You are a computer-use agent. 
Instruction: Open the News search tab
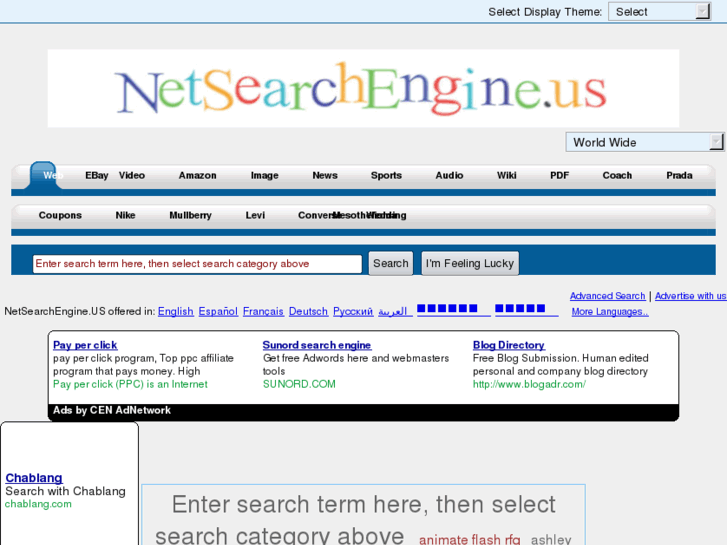(325, 175)
